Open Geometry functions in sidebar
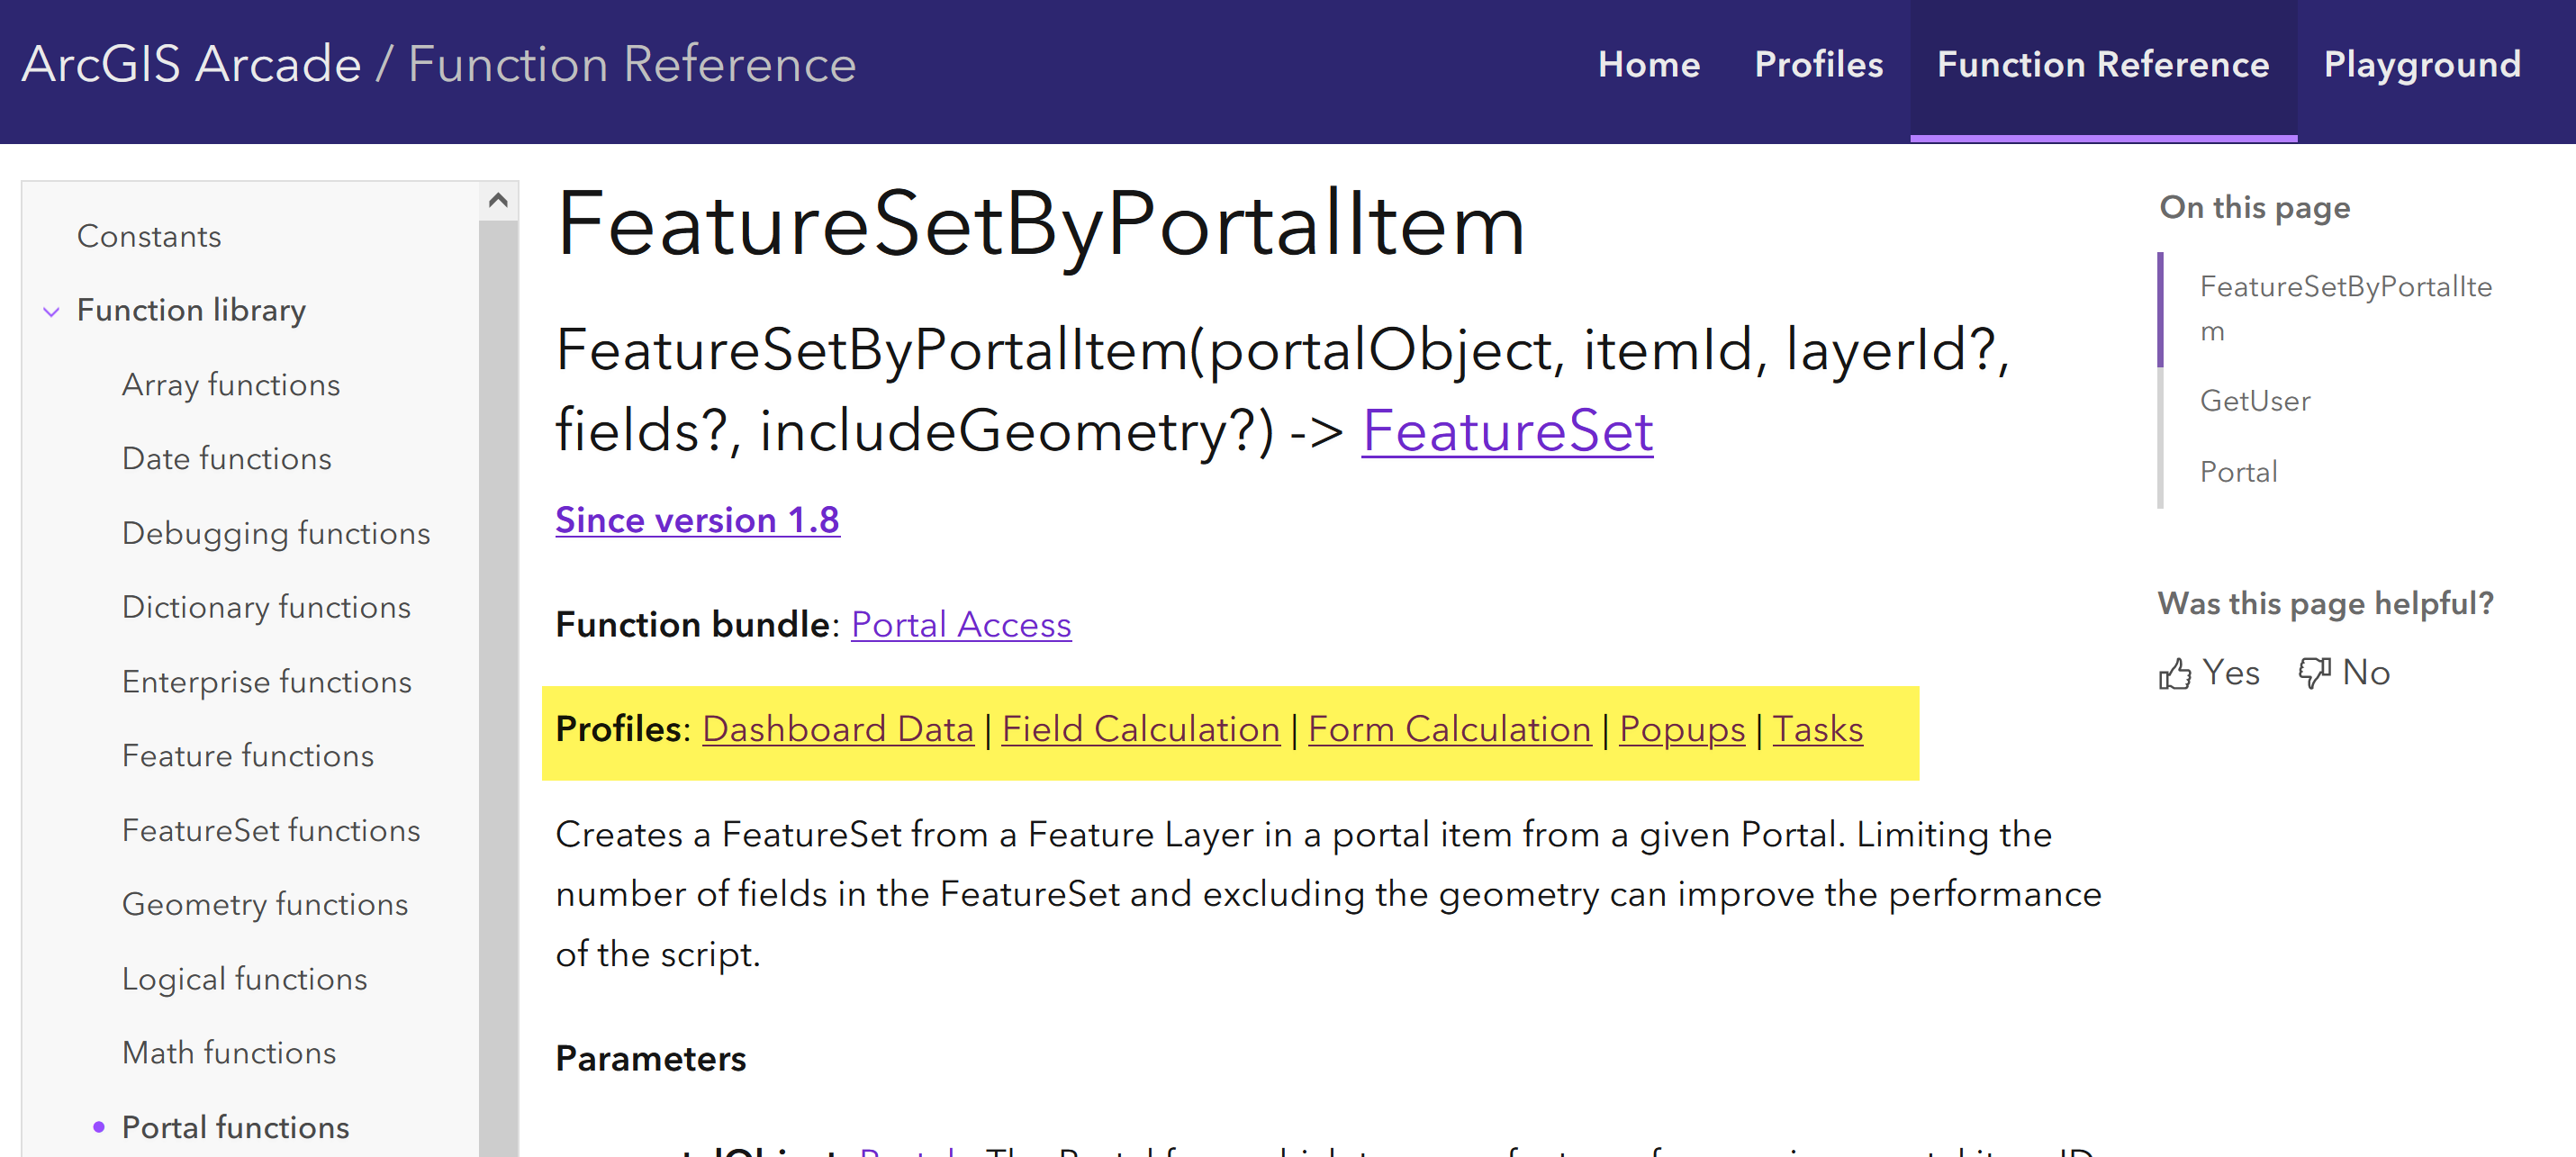2576x1157 pixels. 265,904
